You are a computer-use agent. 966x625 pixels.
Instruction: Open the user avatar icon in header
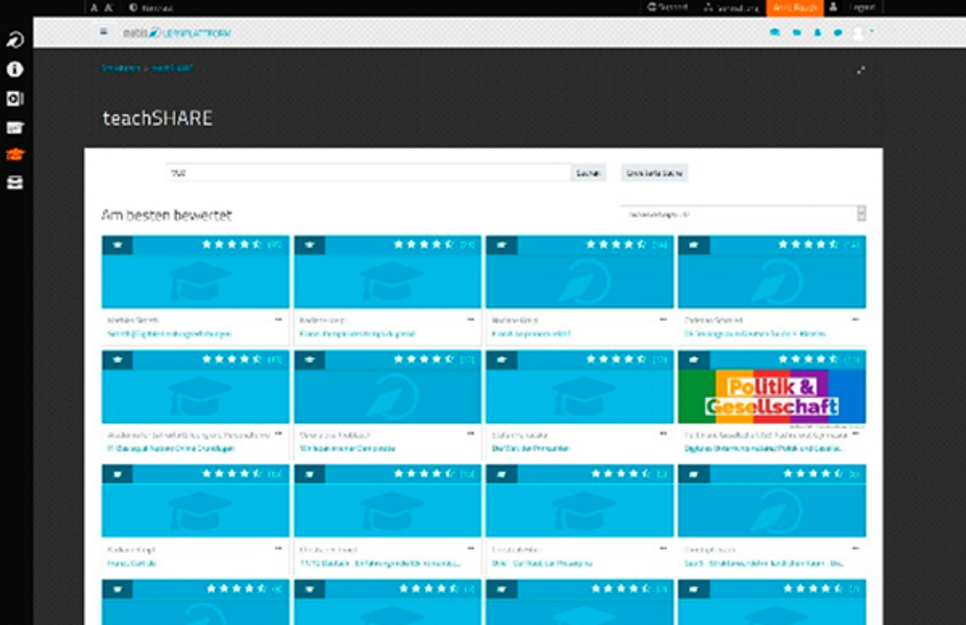coord(858,33)
